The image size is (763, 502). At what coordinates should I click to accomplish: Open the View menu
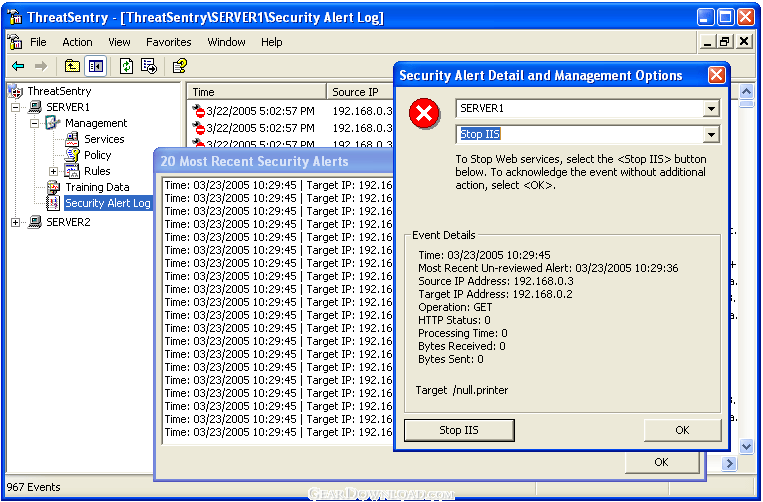119,42
